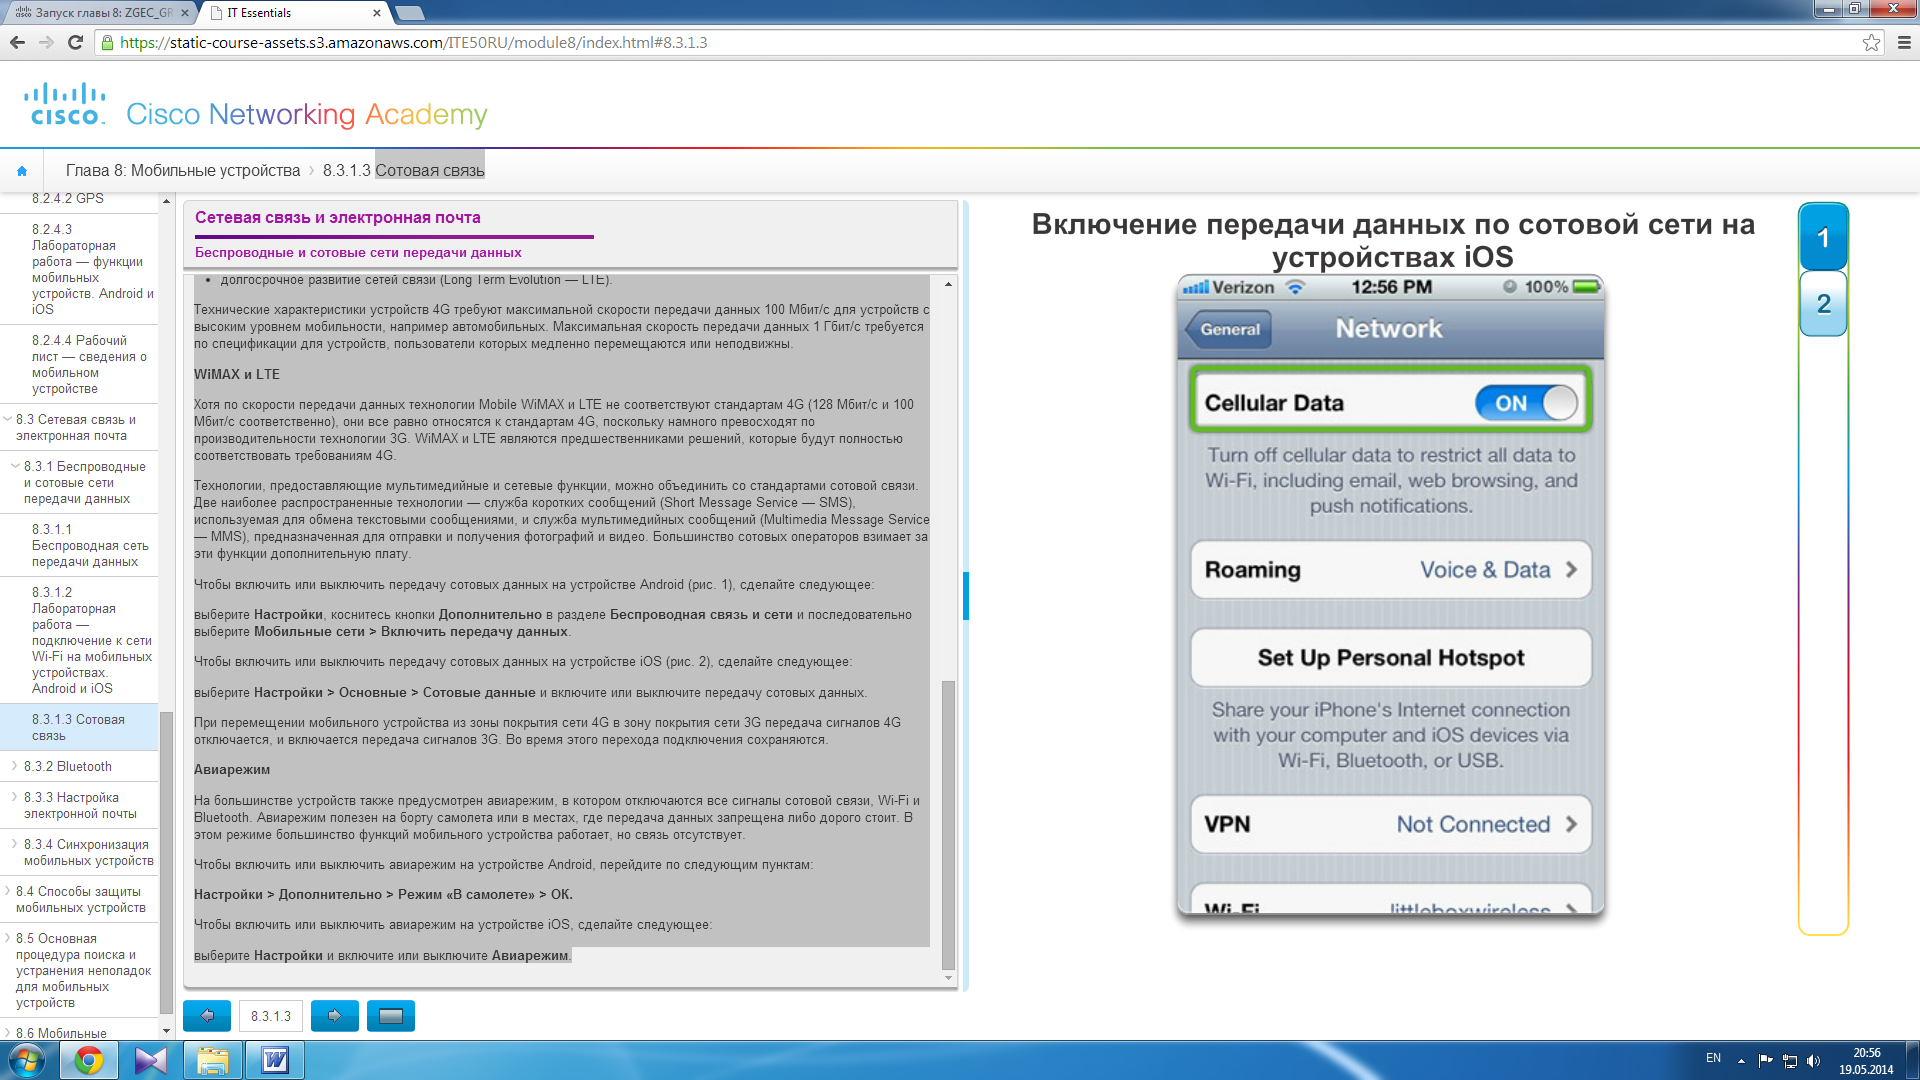Click Сетевая связь и электронная почта heading
This screenshot has width=1920, height=1080.
click(x=338, y=217)
